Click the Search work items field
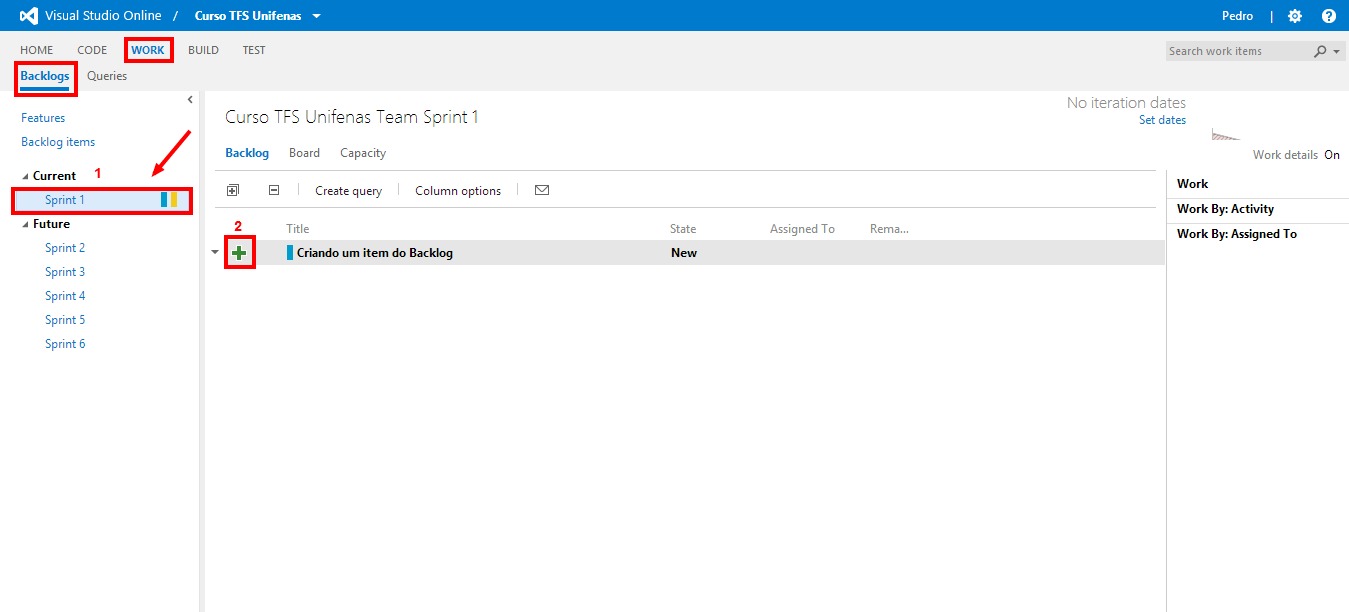The image size is (1349, 612). [1239, 51]
